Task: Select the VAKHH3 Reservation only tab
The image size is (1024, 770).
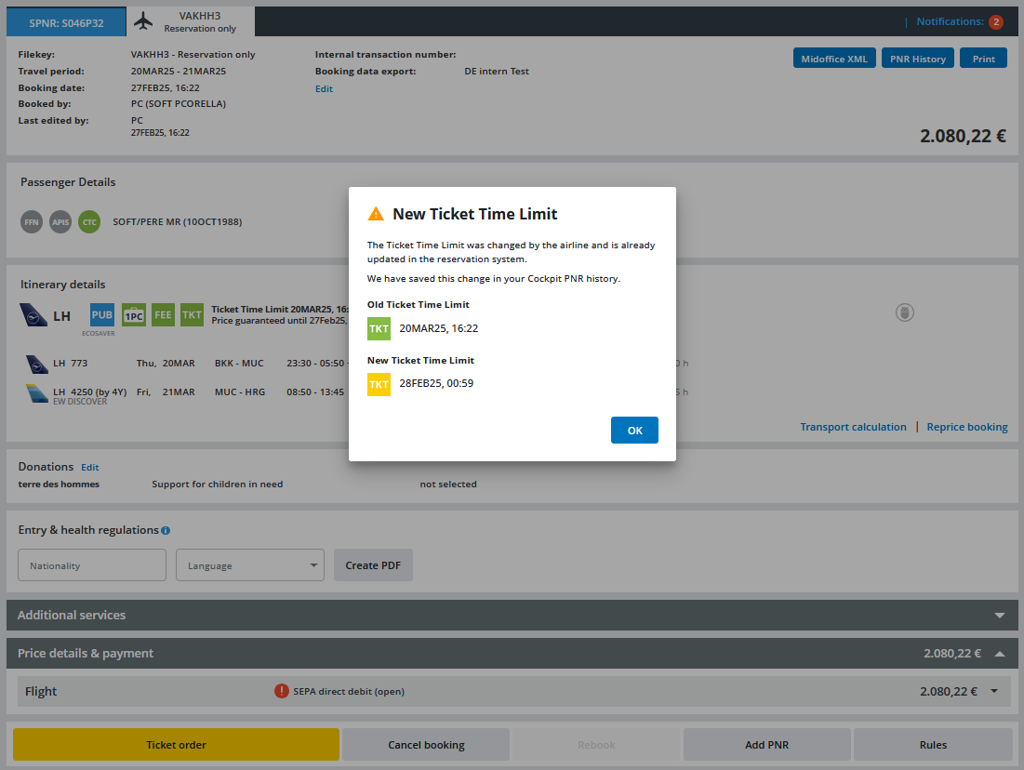Action: click(x=190, y=22)
